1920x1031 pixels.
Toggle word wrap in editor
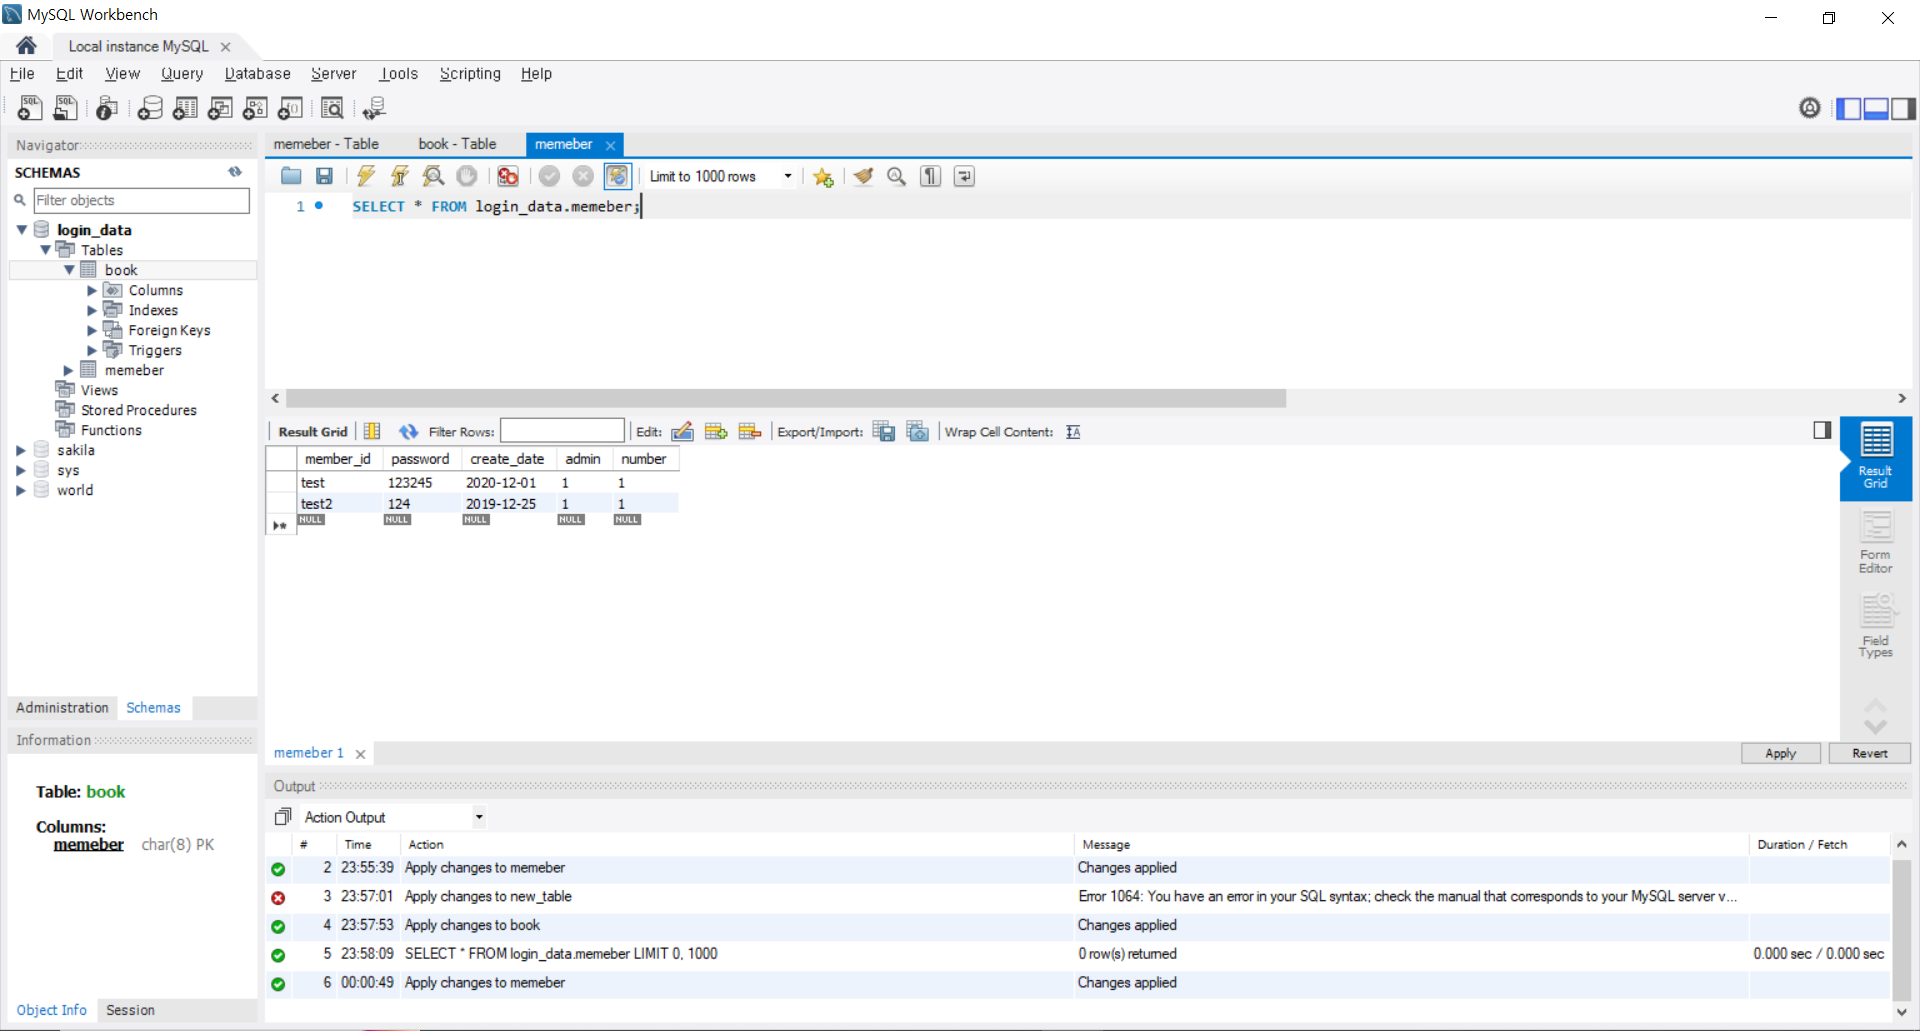click(964, 176)
